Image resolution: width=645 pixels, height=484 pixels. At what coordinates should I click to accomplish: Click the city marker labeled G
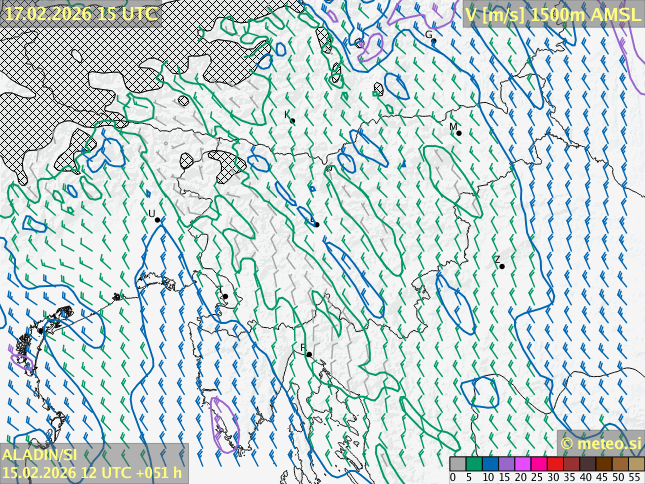(x=433, y=41)
